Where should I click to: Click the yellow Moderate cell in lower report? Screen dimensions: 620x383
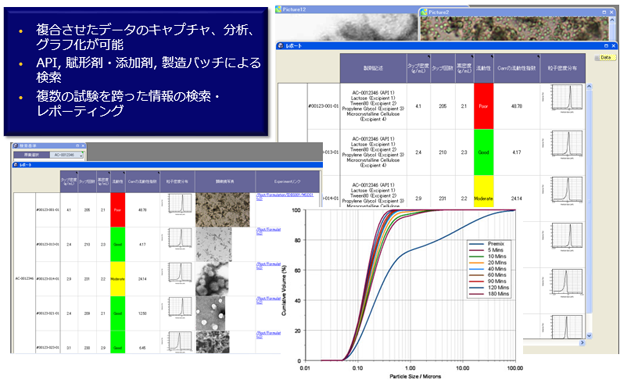117,279
